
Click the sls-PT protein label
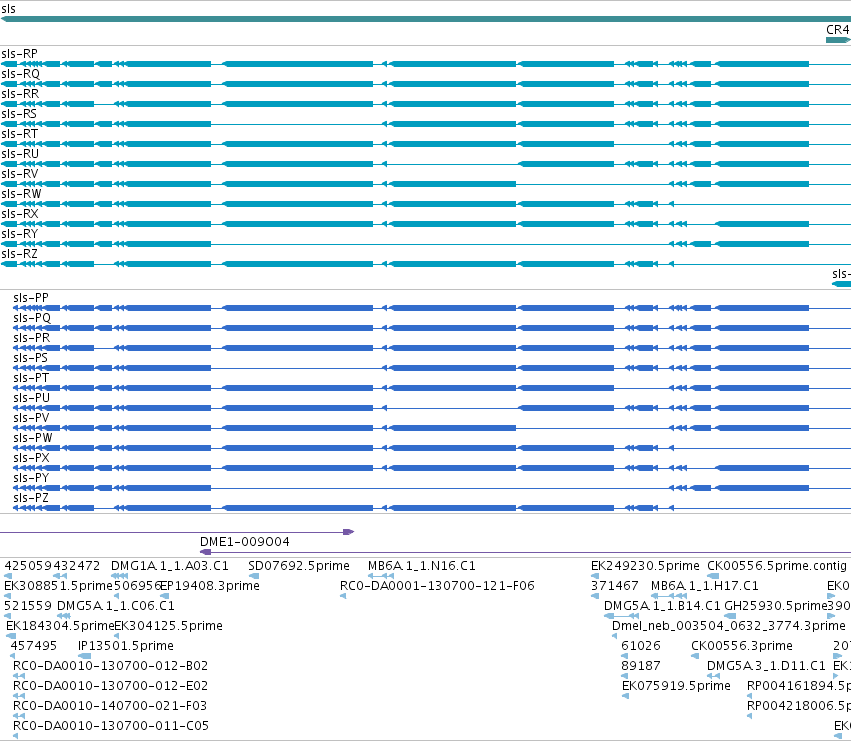(31, 377)
